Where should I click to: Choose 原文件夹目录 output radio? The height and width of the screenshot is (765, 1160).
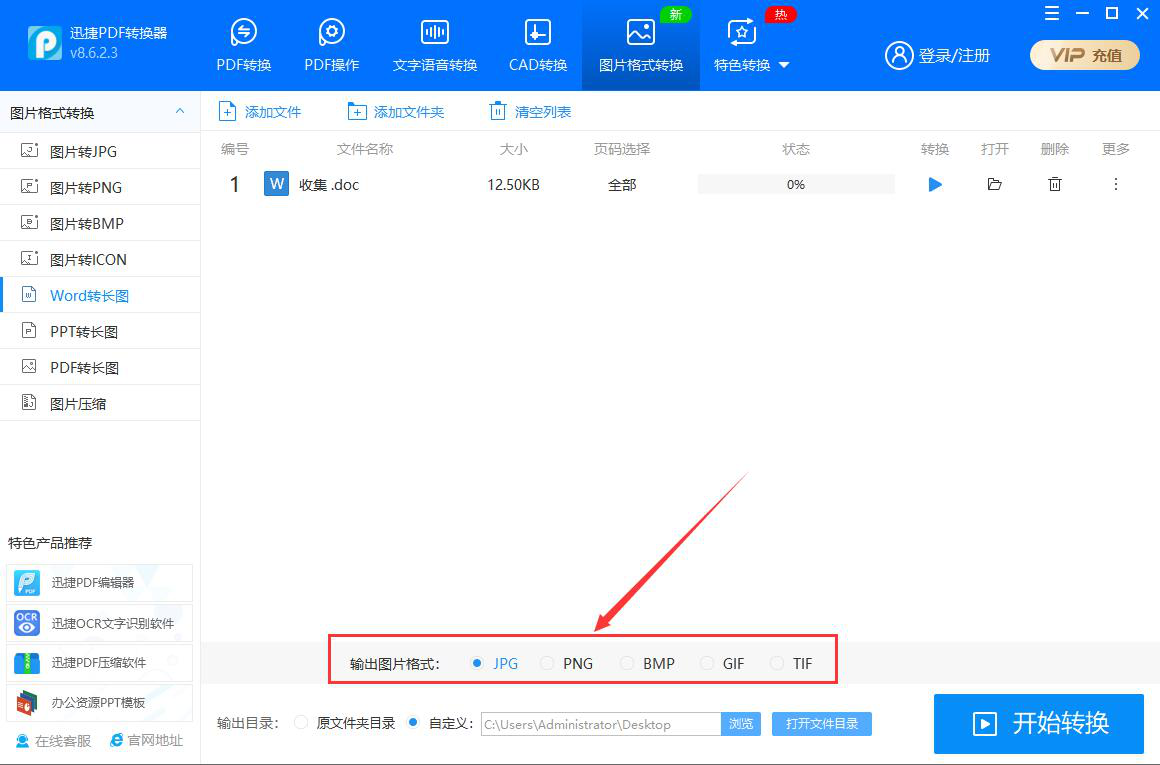(300, 723)
